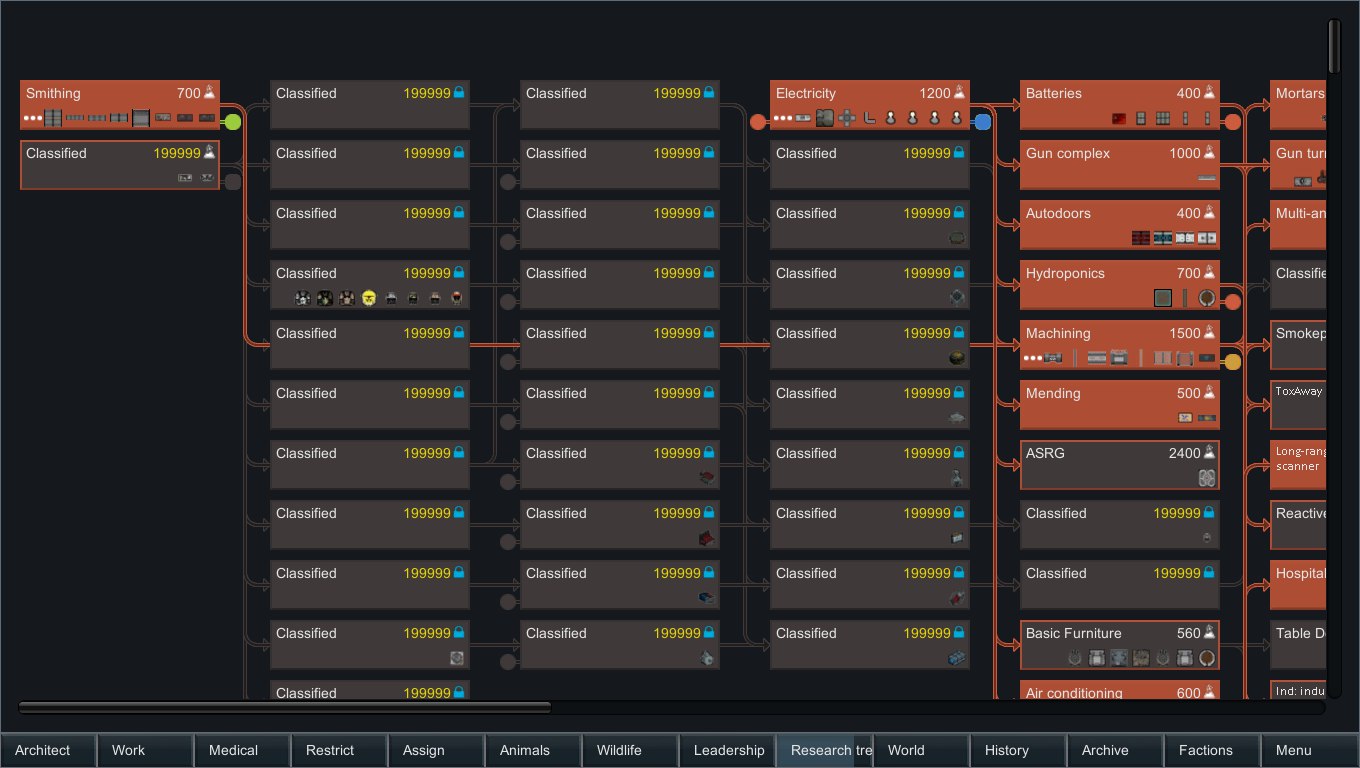Screen dimensions: 1360x768
Task: Click the green circle next to Smithing
Action: (x=233, y=122)
